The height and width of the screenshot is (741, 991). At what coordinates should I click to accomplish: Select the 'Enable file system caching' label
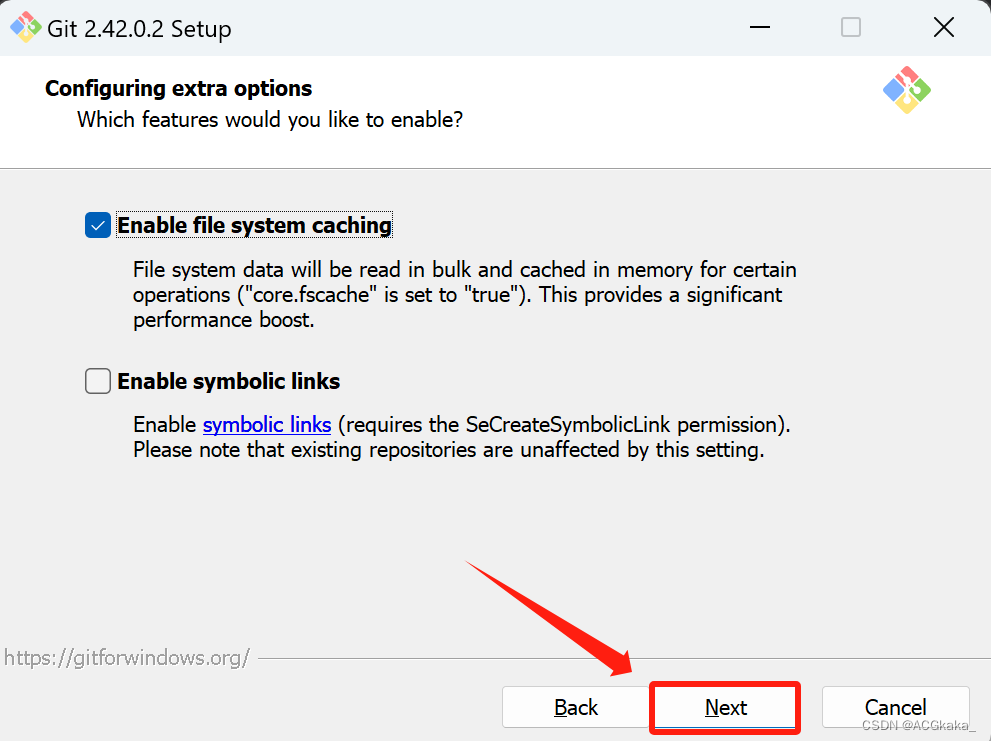255,225
